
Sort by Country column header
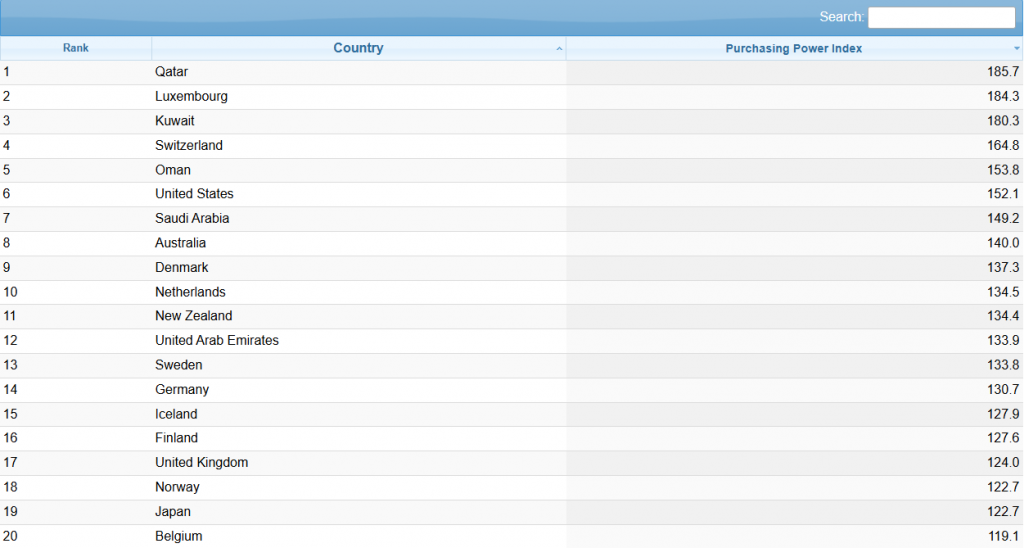coord(359,48)
